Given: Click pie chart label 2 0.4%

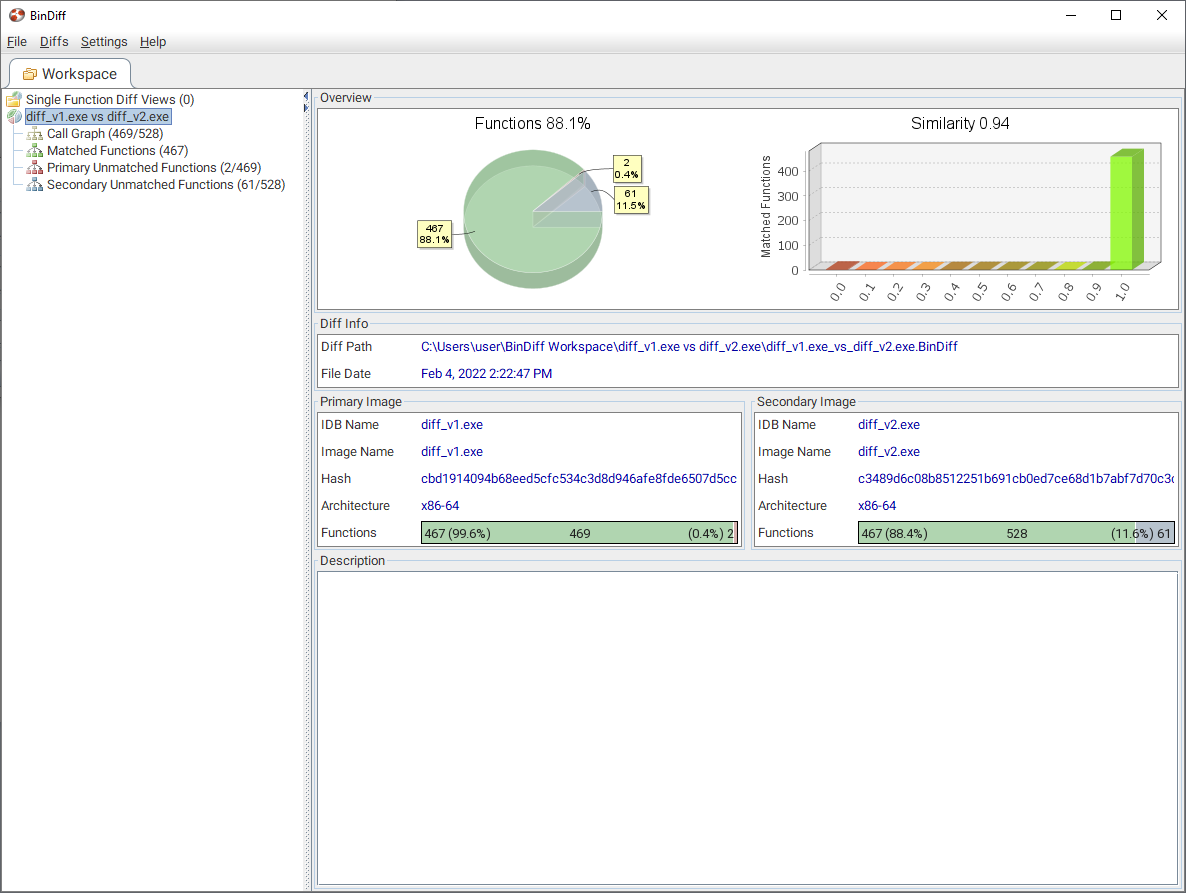Looking at the screenshot, I should tap(626, 169).
